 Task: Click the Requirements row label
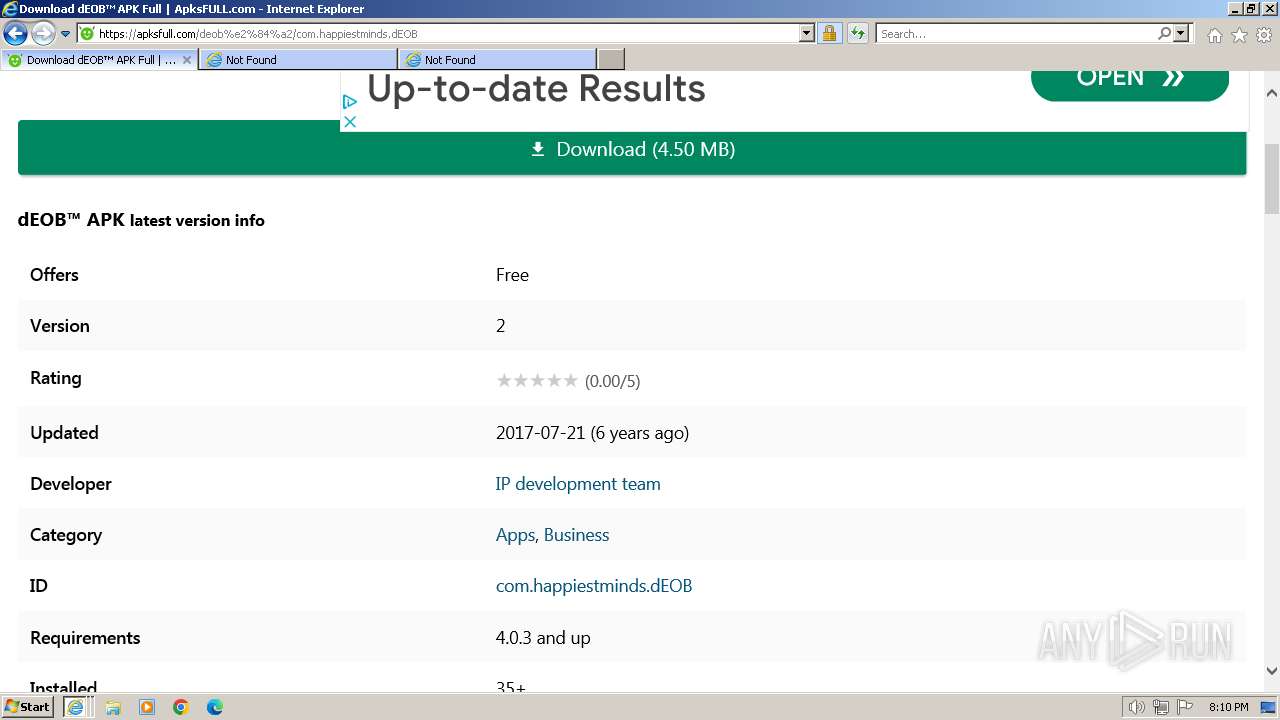[x=85, y=638]
